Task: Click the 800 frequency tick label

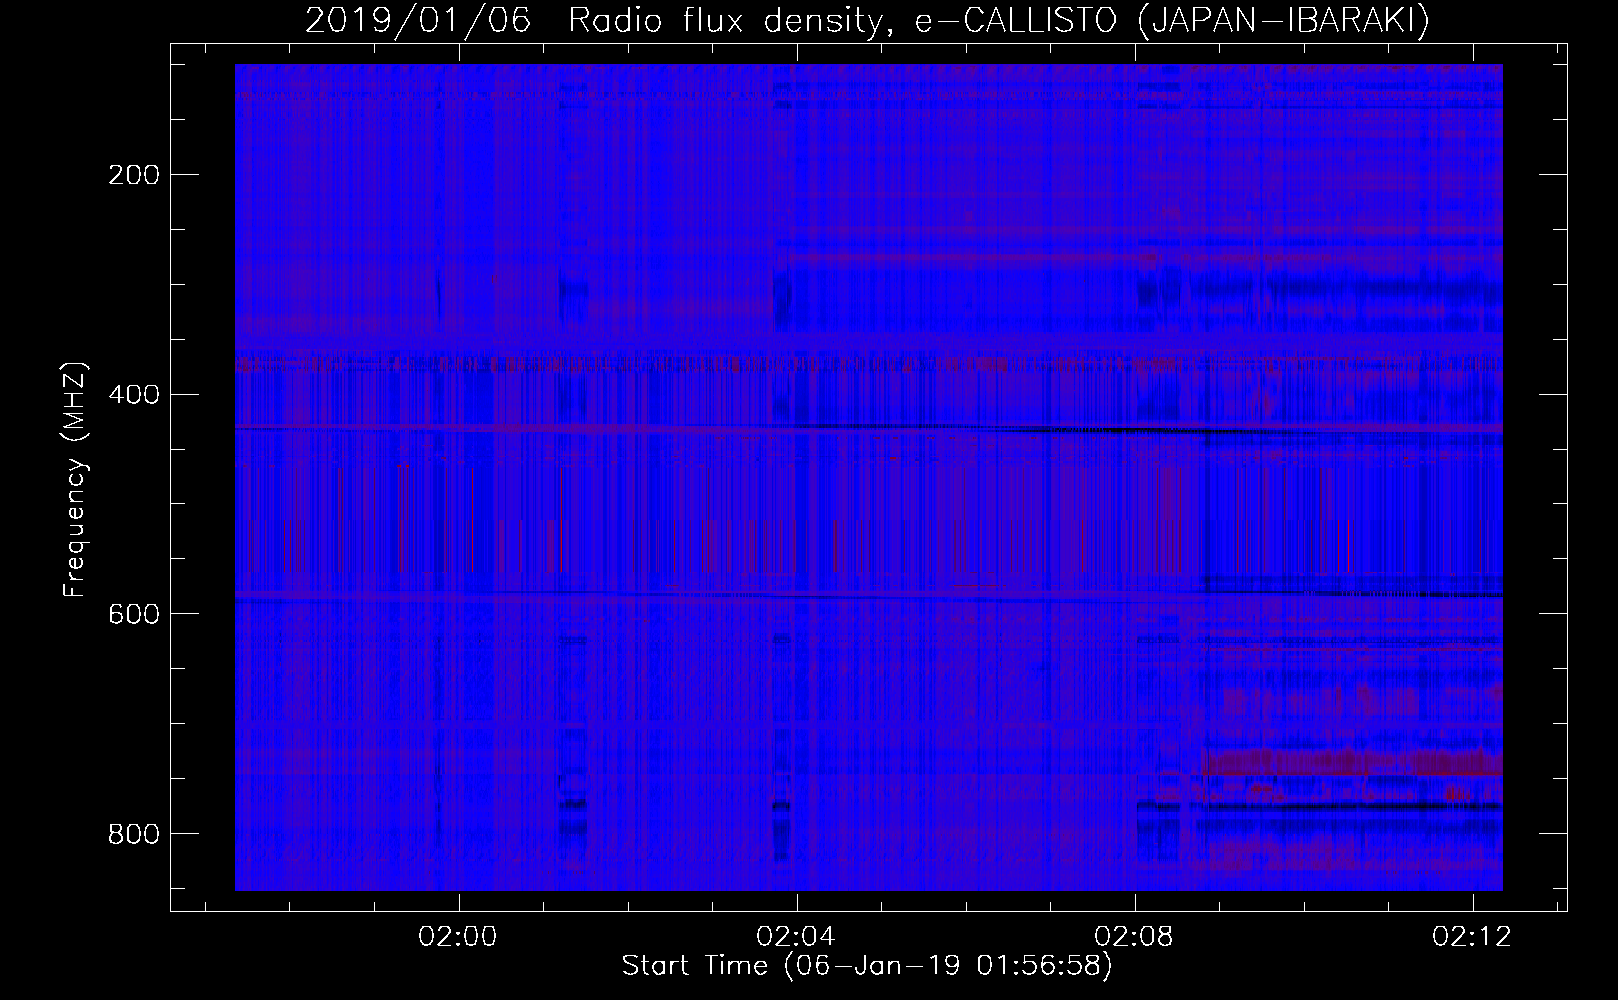Action: click(133, 833)
